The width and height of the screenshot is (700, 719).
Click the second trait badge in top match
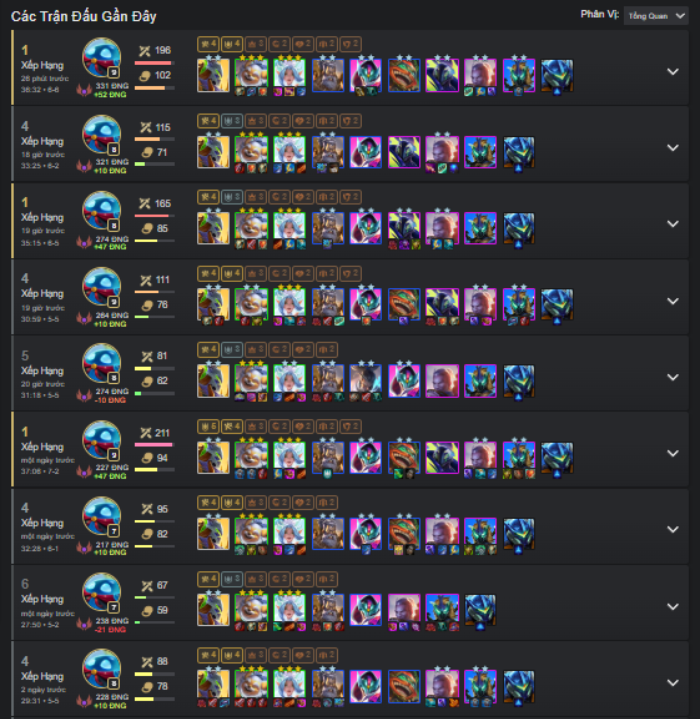point(232,44)
